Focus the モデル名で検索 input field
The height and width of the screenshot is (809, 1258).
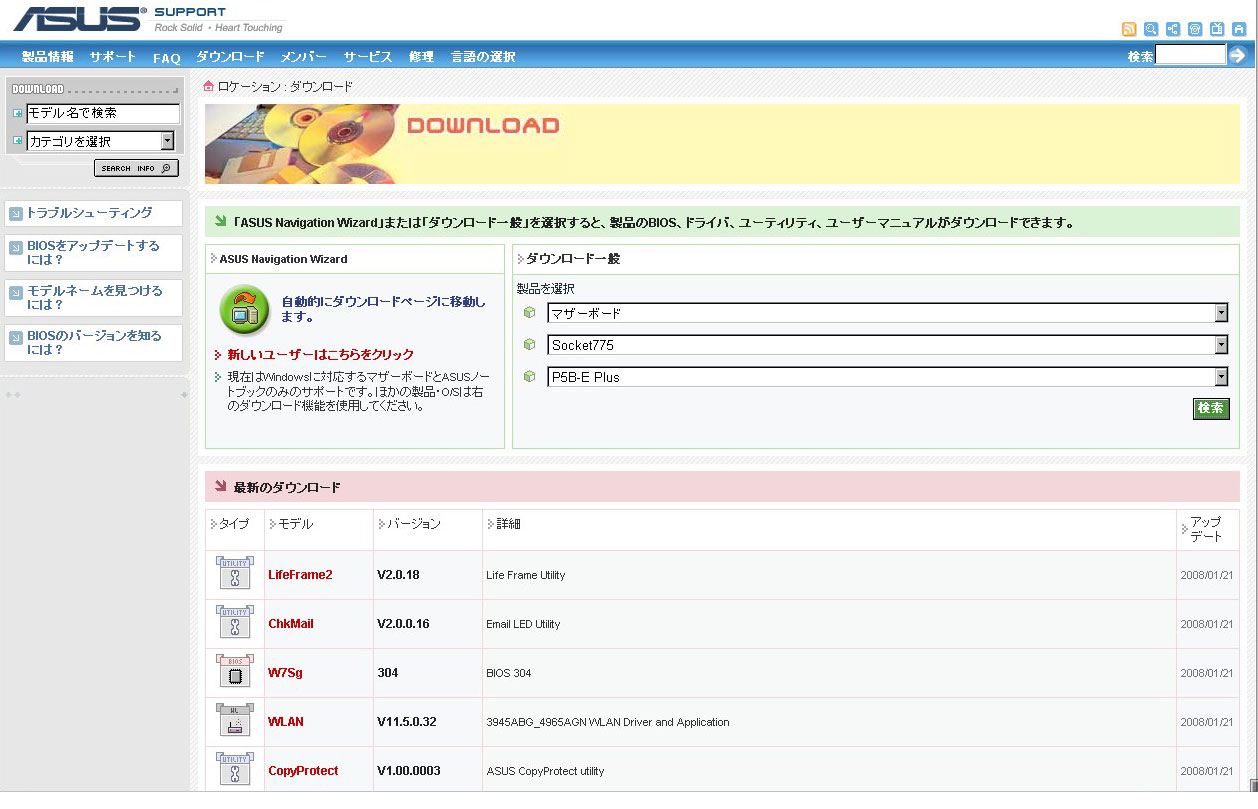click(103, 114)
